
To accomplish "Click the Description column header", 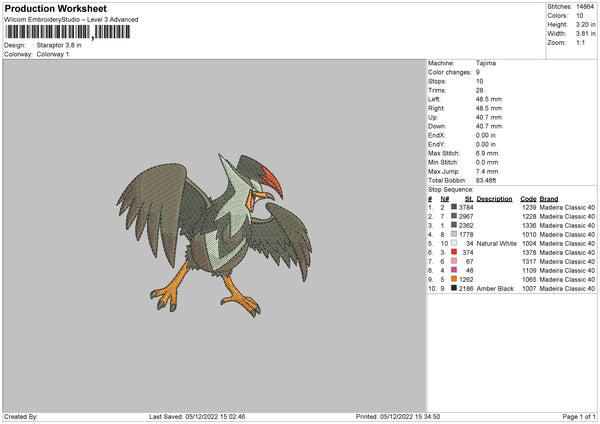I will (x=494, y=199).
